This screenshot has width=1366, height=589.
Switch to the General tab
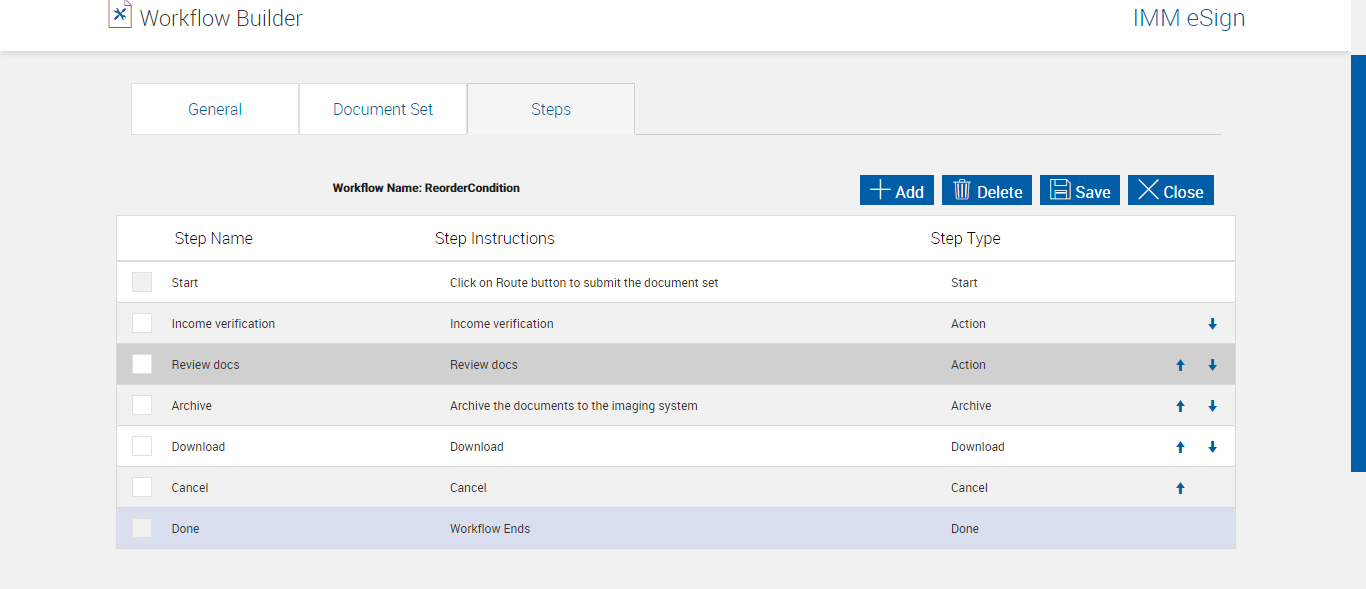215,109
